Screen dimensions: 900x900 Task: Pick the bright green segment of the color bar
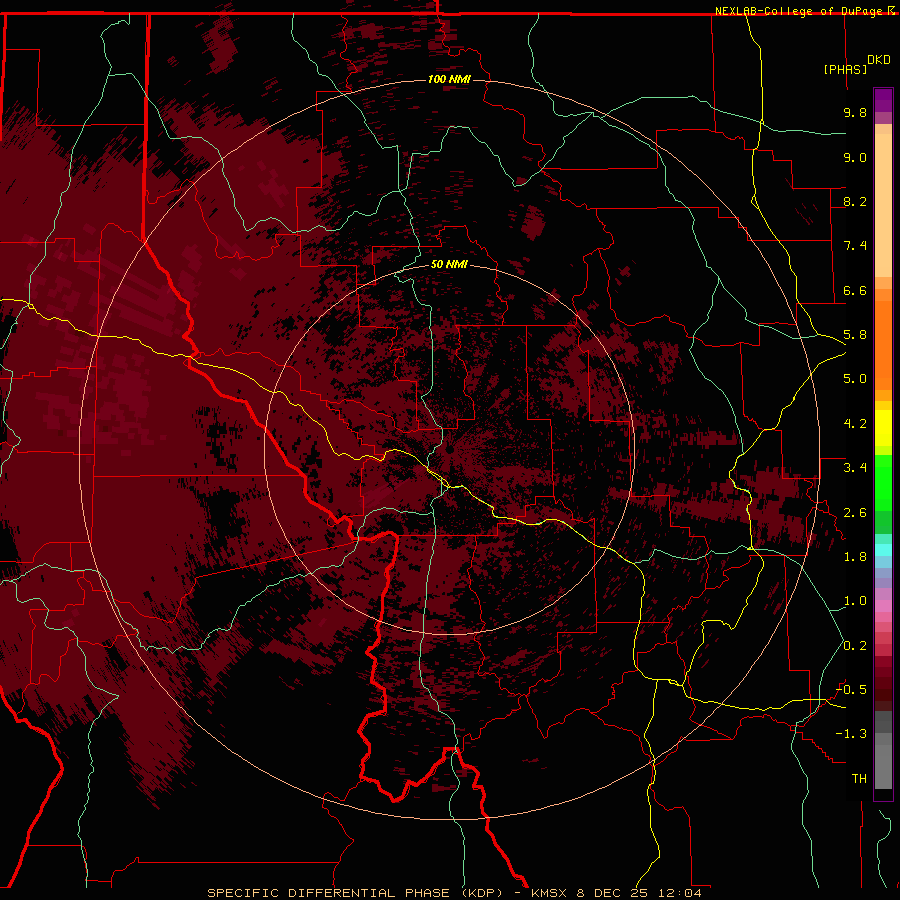pyautogui.click(x=883, y=482)
